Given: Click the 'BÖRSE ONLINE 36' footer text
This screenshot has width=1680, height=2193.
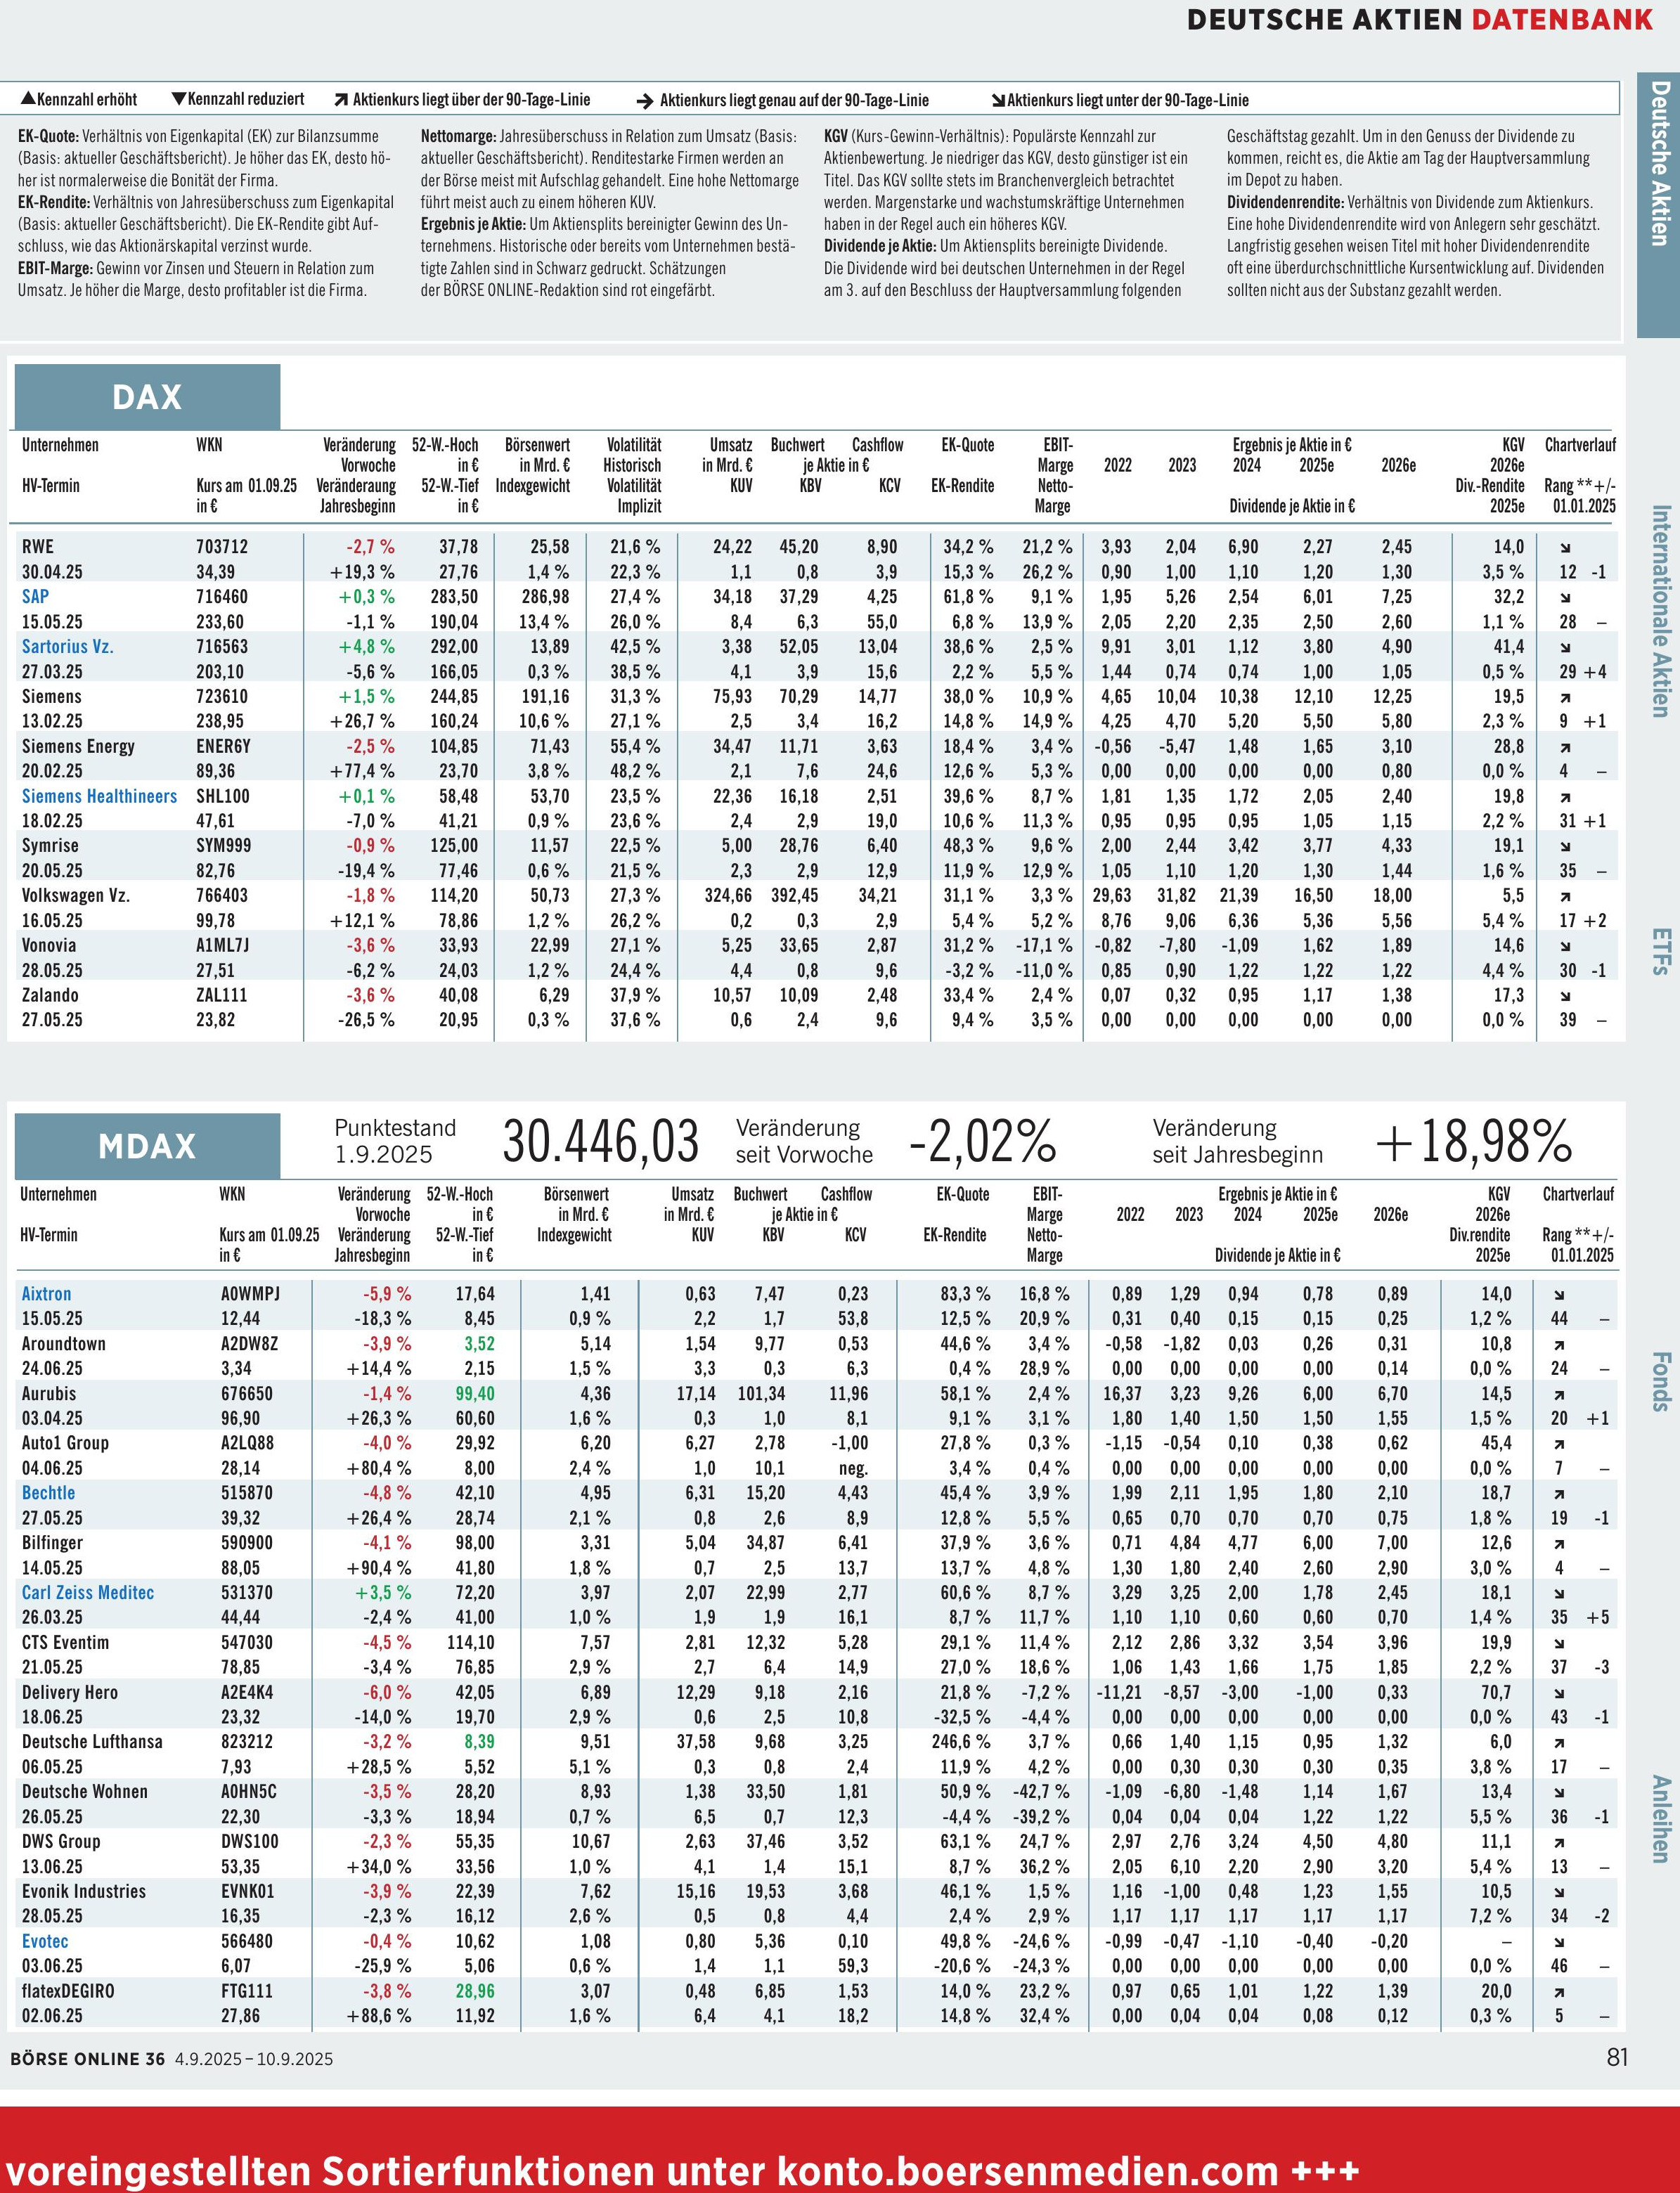Looking at the screenshot, I should point(87,2059).
